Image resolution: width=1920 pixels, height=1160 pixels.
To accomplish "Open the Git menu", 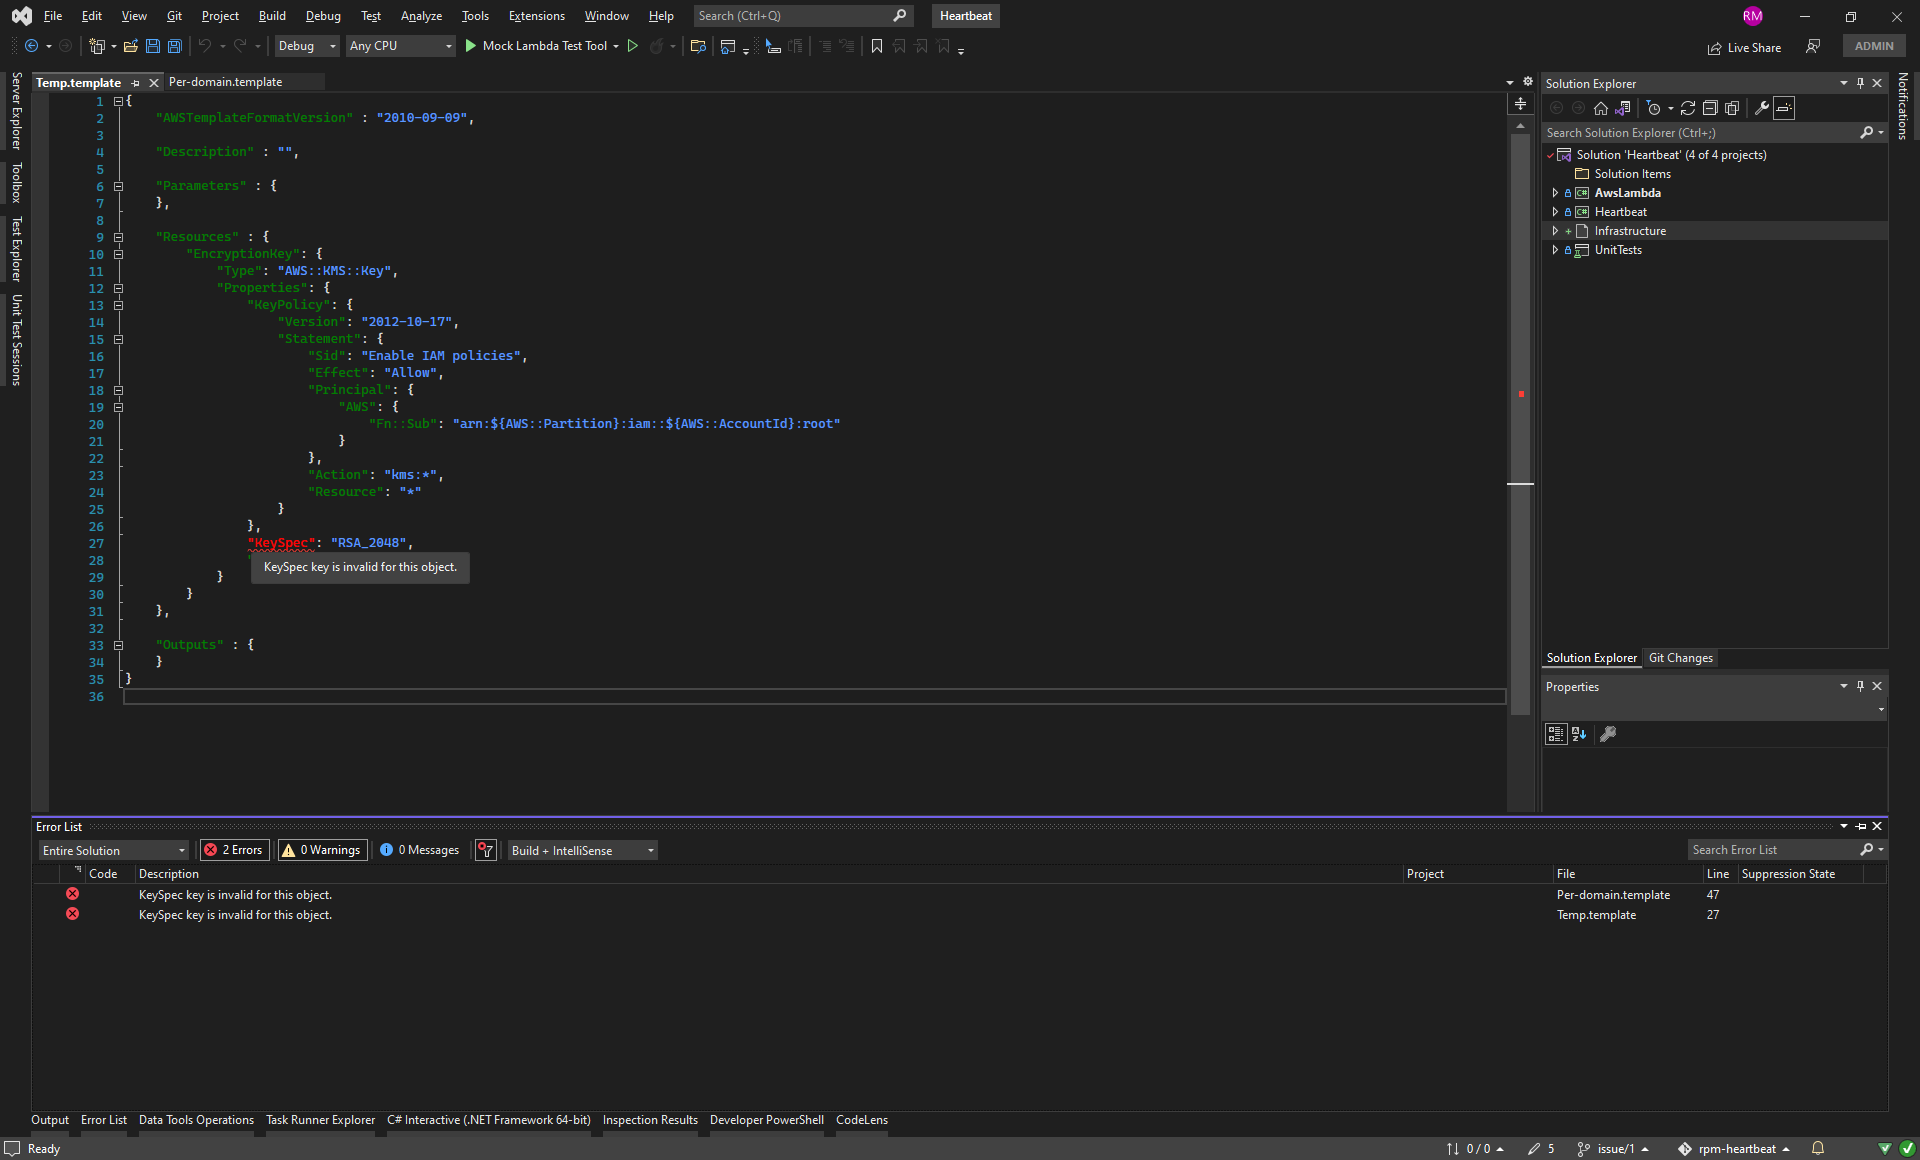I will [x=174, y=16].
